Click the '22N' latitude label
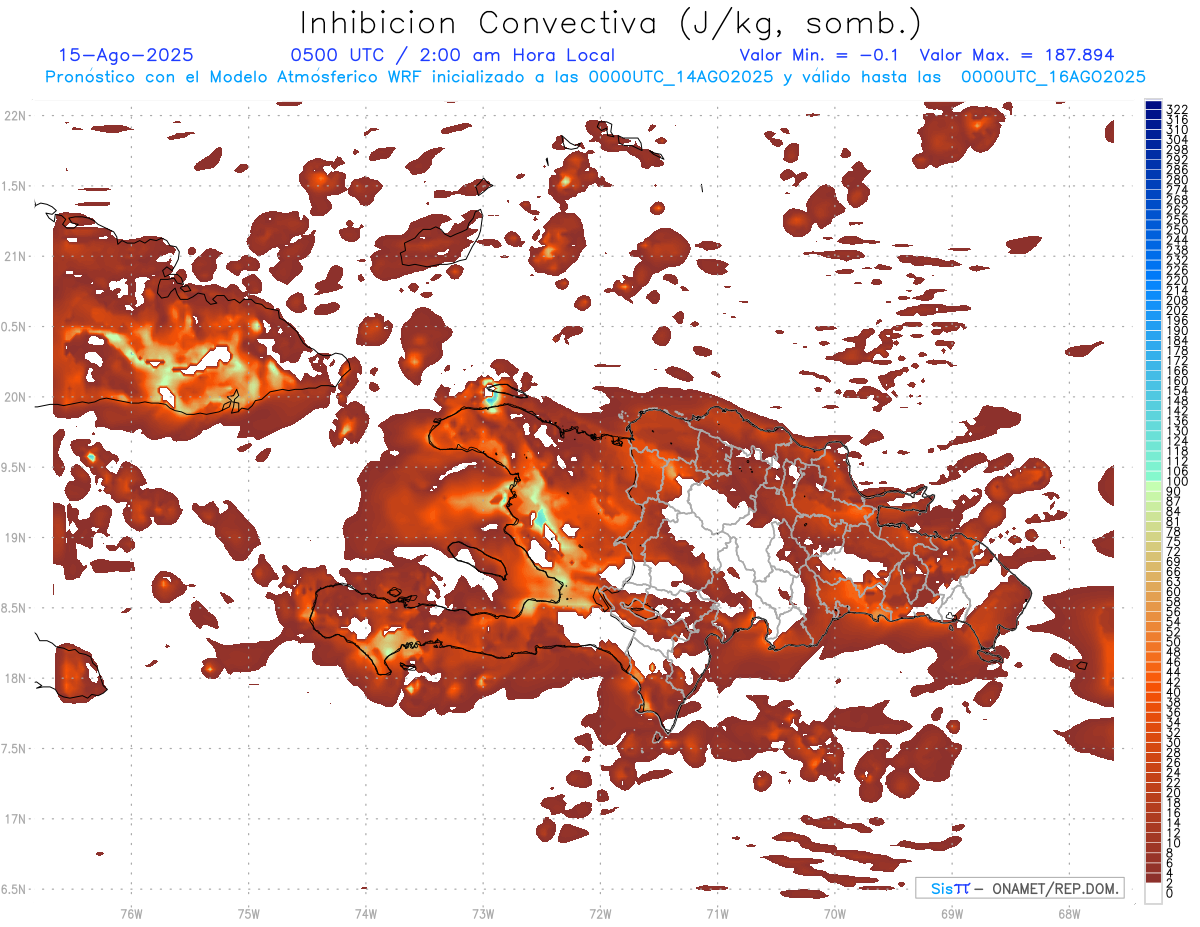Screen dimensions: 1200x927 (x=15, y=116)
